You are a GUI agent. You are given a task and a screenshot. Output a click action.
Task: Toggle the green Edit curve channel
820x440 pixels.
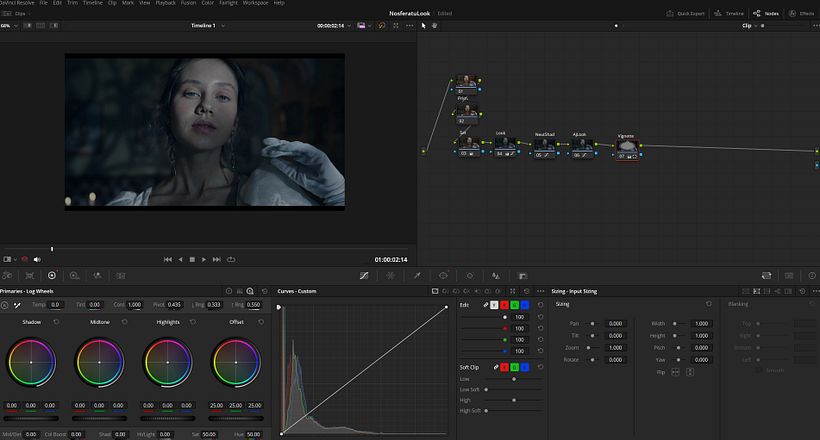point(515,304)
